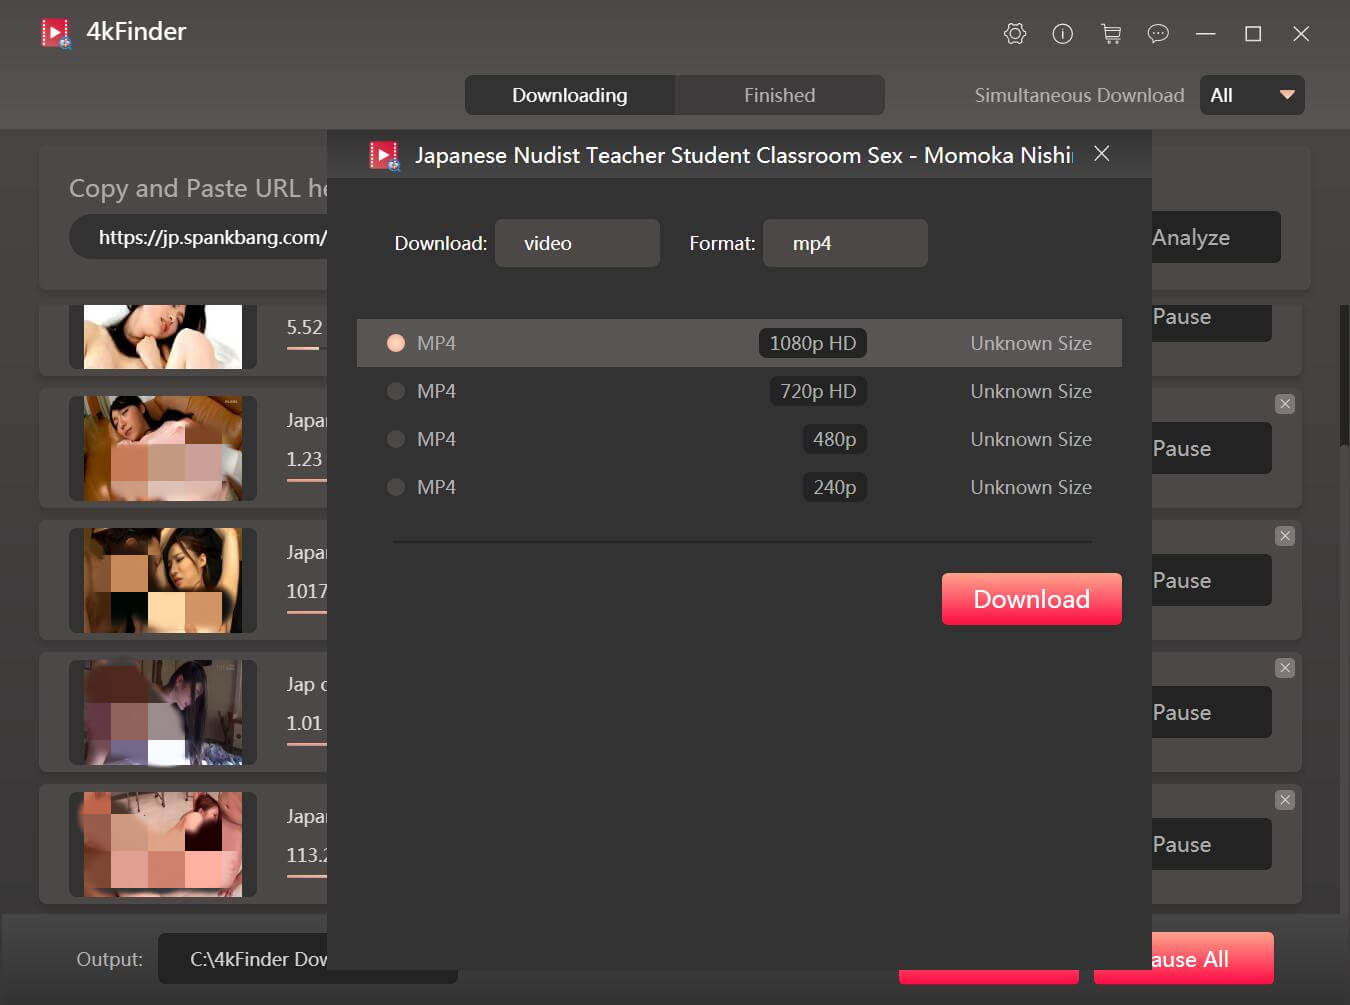Click the feedback chat bubble icon
Screen dimensions: 1350x1005
pyautogui.click(x=1158, y=34)
